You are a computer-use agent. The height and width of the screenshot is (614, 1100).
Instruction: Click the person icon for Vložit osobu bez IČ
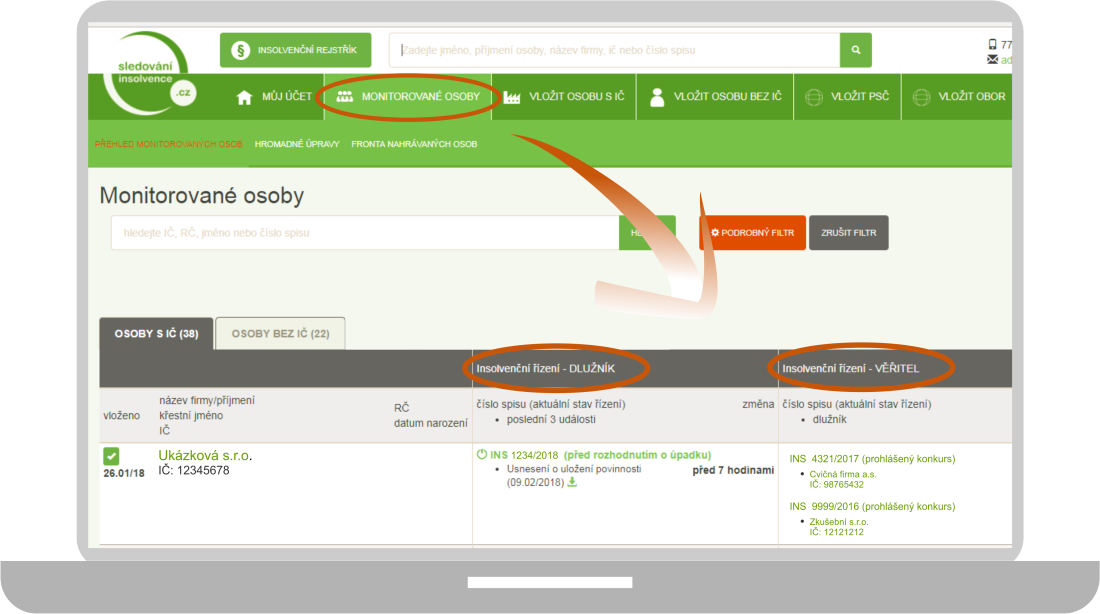tap(657, 97)
